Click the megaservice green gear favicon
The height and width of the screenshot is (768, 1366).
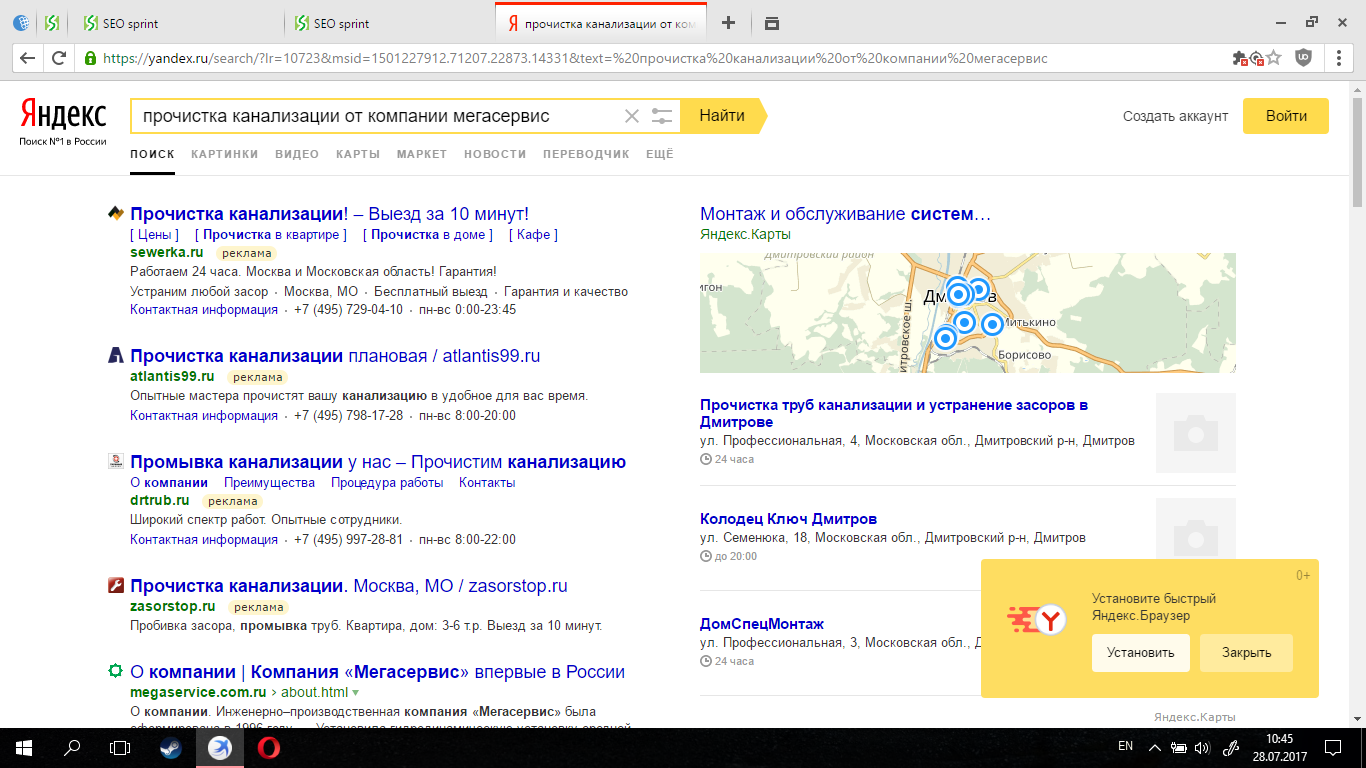tap(116, 670)
